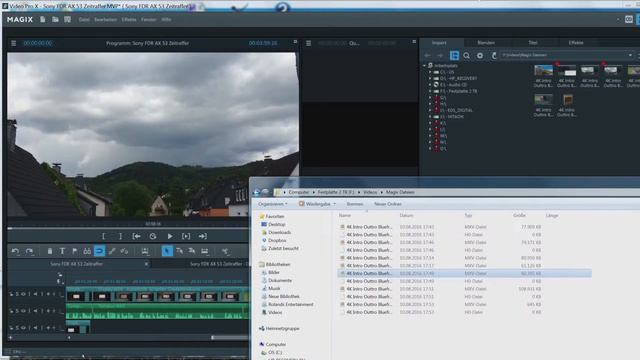Expand the D:\ HP_RECOVERY drive node
The height and width of the screenshot is (360, 640).
(430, 78)
